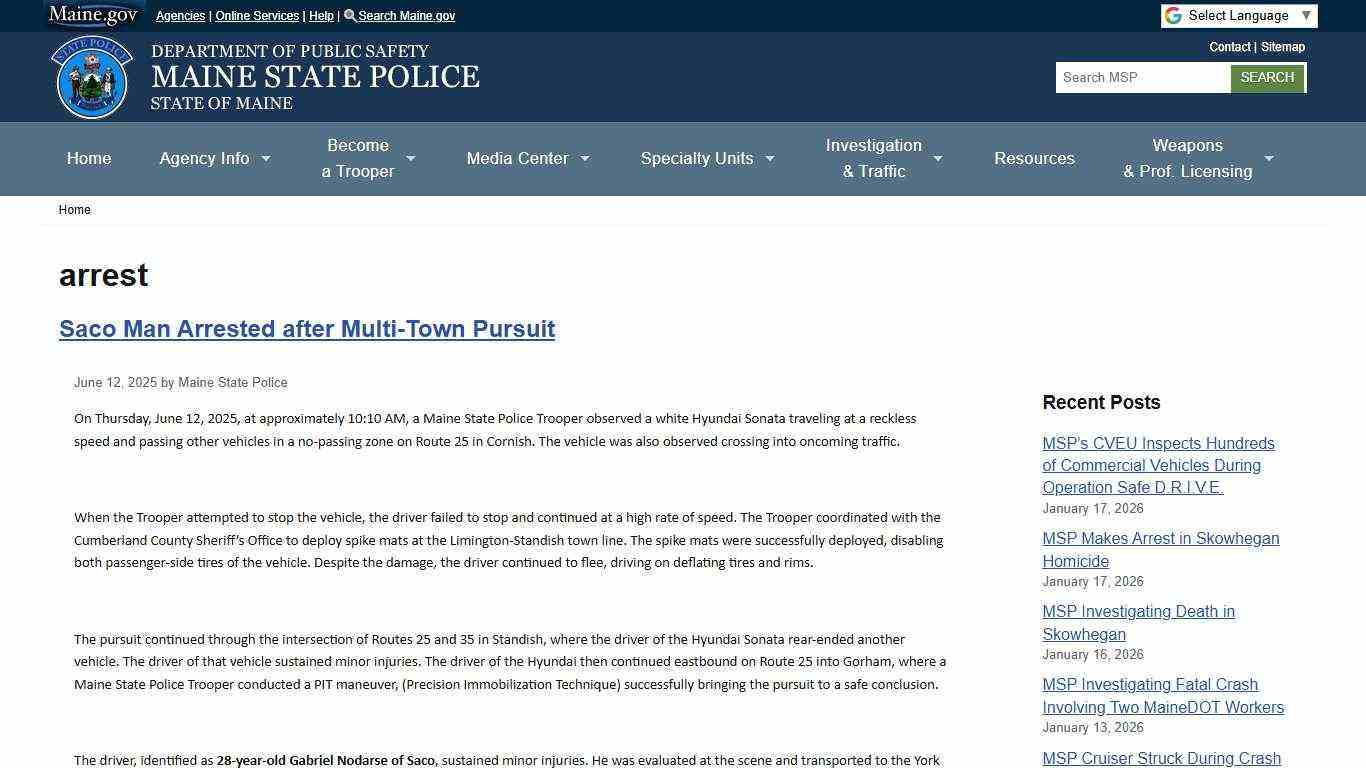
Task: Open MSP Makes Arrest in Skowhegan Homicide
Action: click(1160, 549)
